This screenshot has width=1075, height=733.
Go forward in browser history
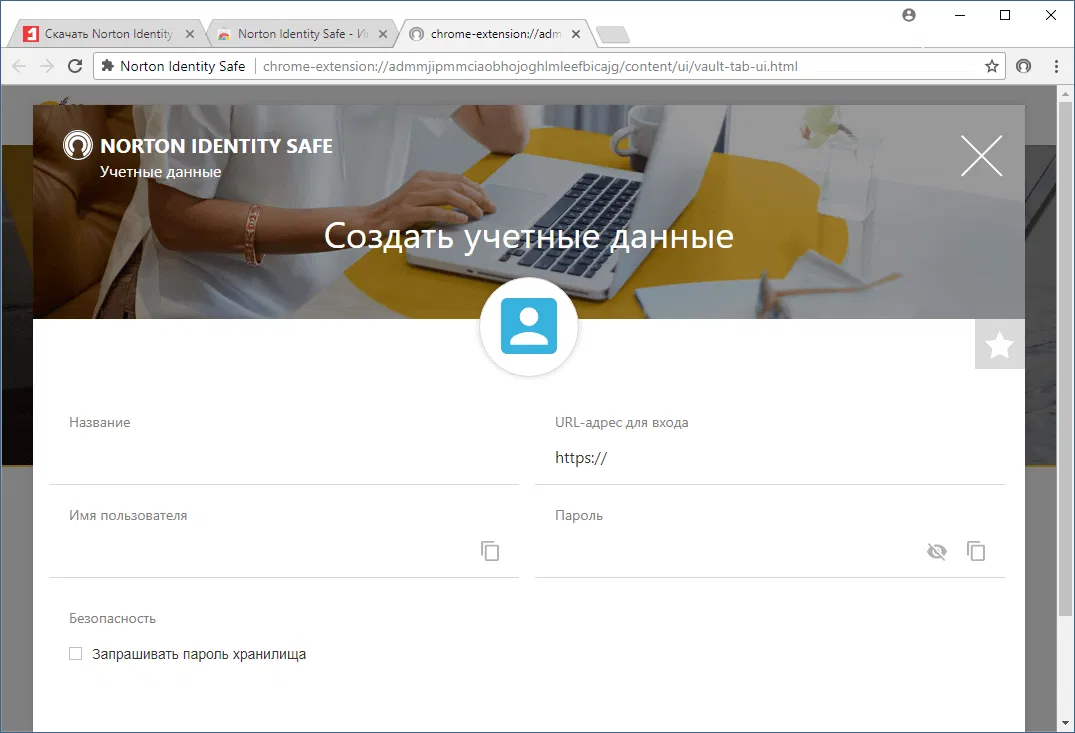(47, 66)
